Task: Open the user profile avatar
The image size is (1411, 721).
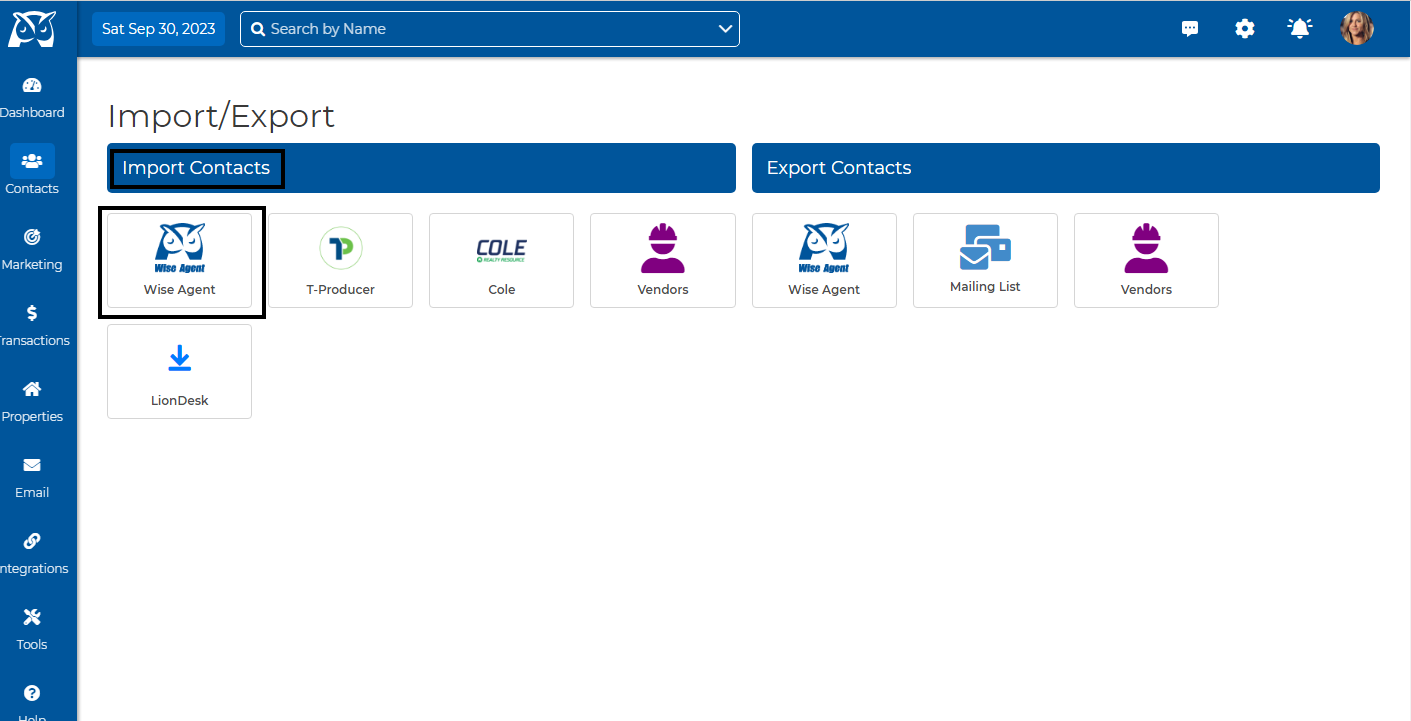Action: click(x=1357, y=28)
